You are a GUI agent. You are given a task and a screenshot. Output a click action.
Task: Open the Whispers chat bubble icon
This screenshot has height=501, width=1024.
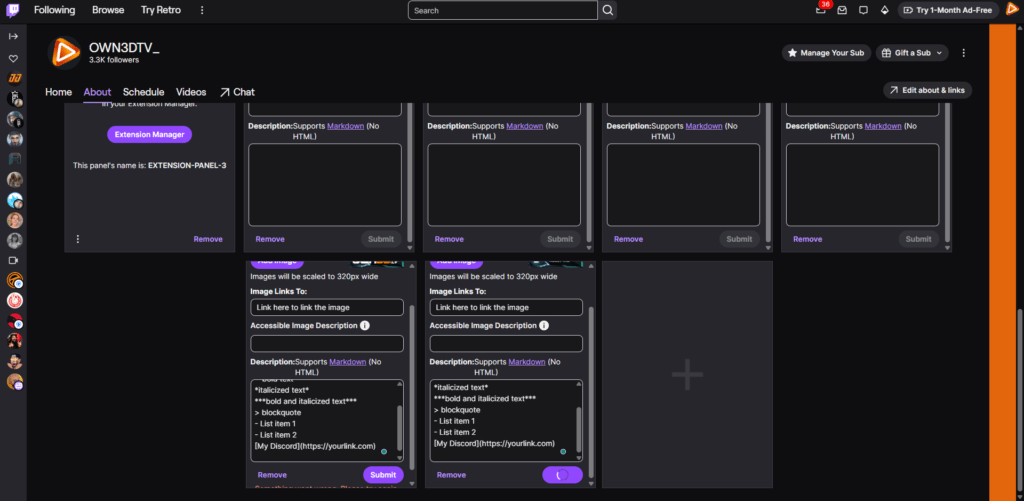tap(863, 10)
